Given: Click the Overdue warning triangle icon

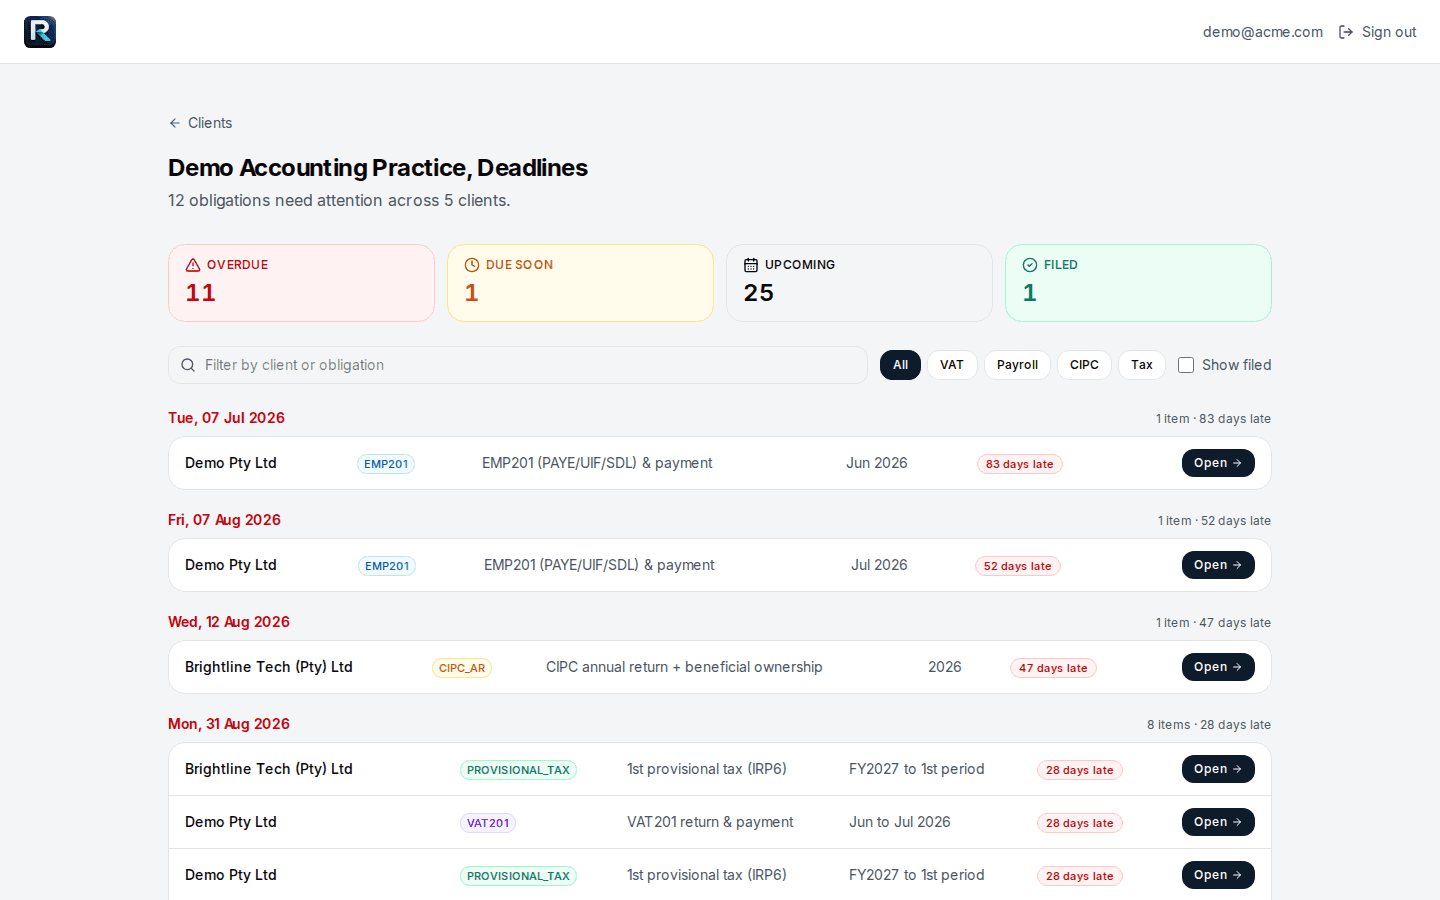Looking at the screenshot, I should 193,265.
